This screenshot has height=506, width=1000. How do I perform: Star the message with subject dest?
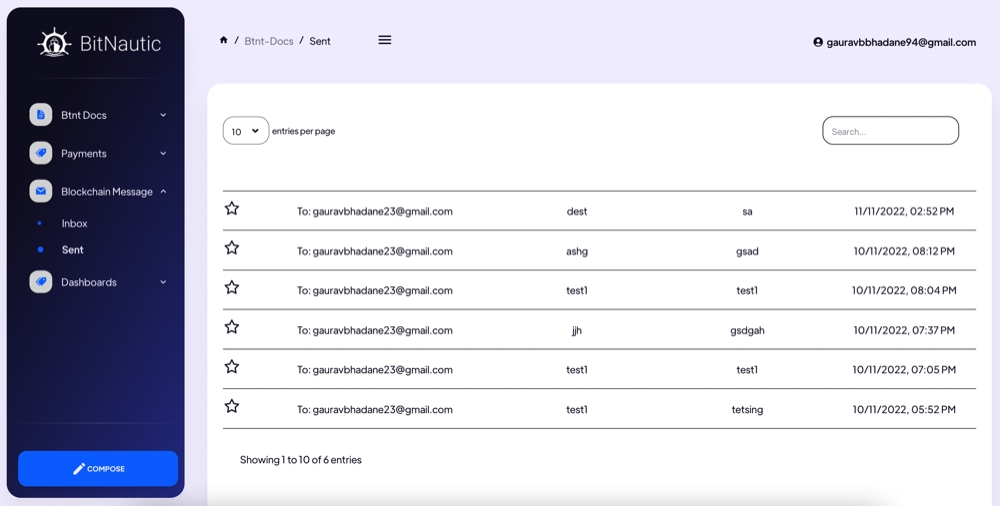point(232,209)
